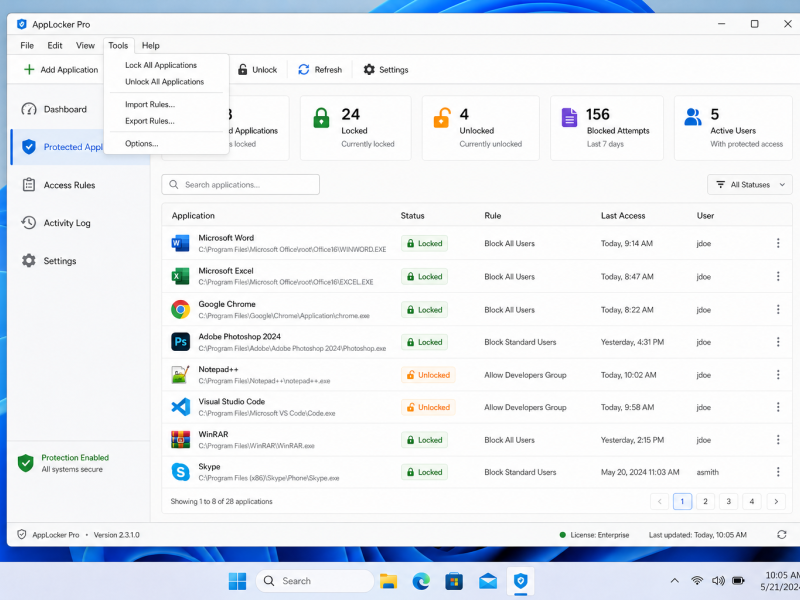Go to page 2 of applications
Viewport: 800px width, 600px height.
705,502
